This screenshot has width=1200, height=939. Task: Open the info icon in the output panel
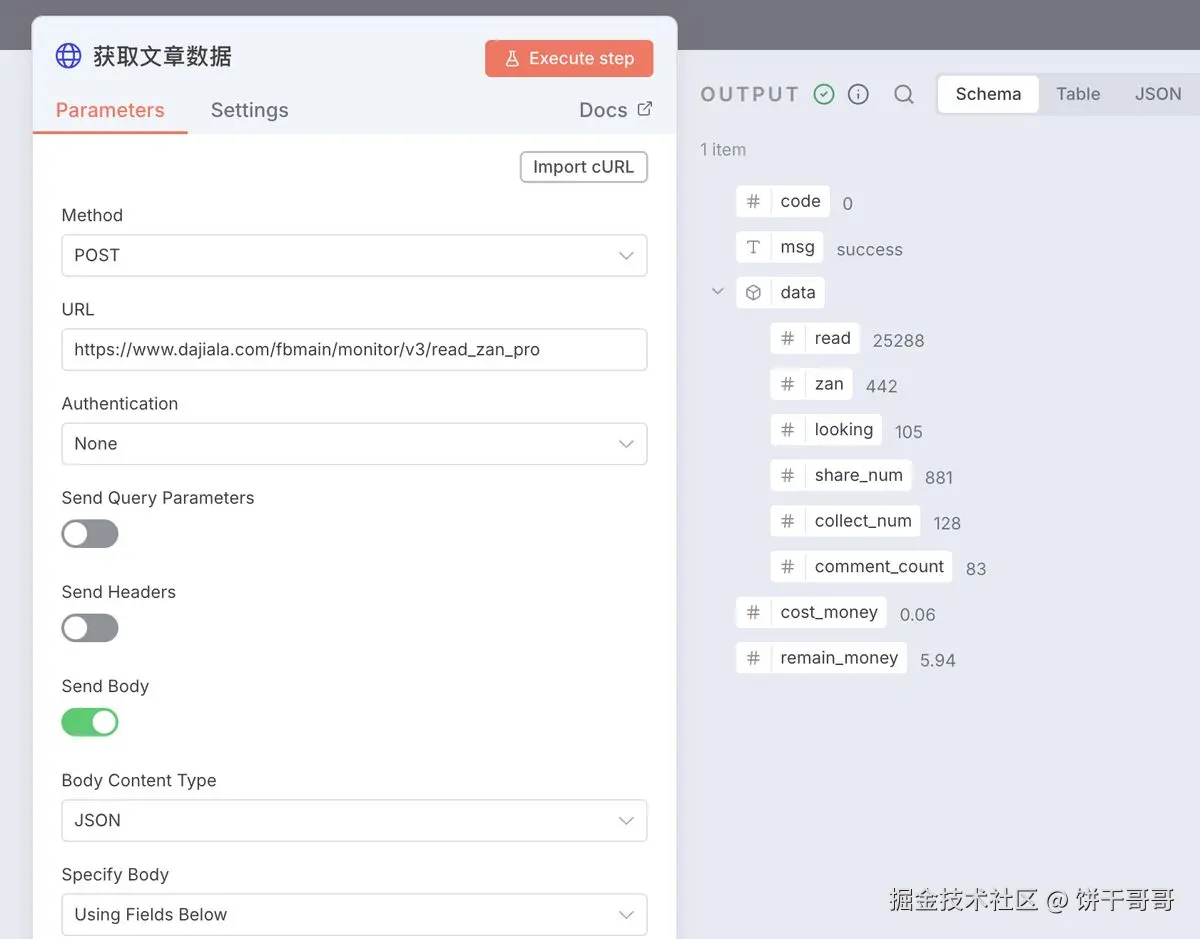[858, 93]
